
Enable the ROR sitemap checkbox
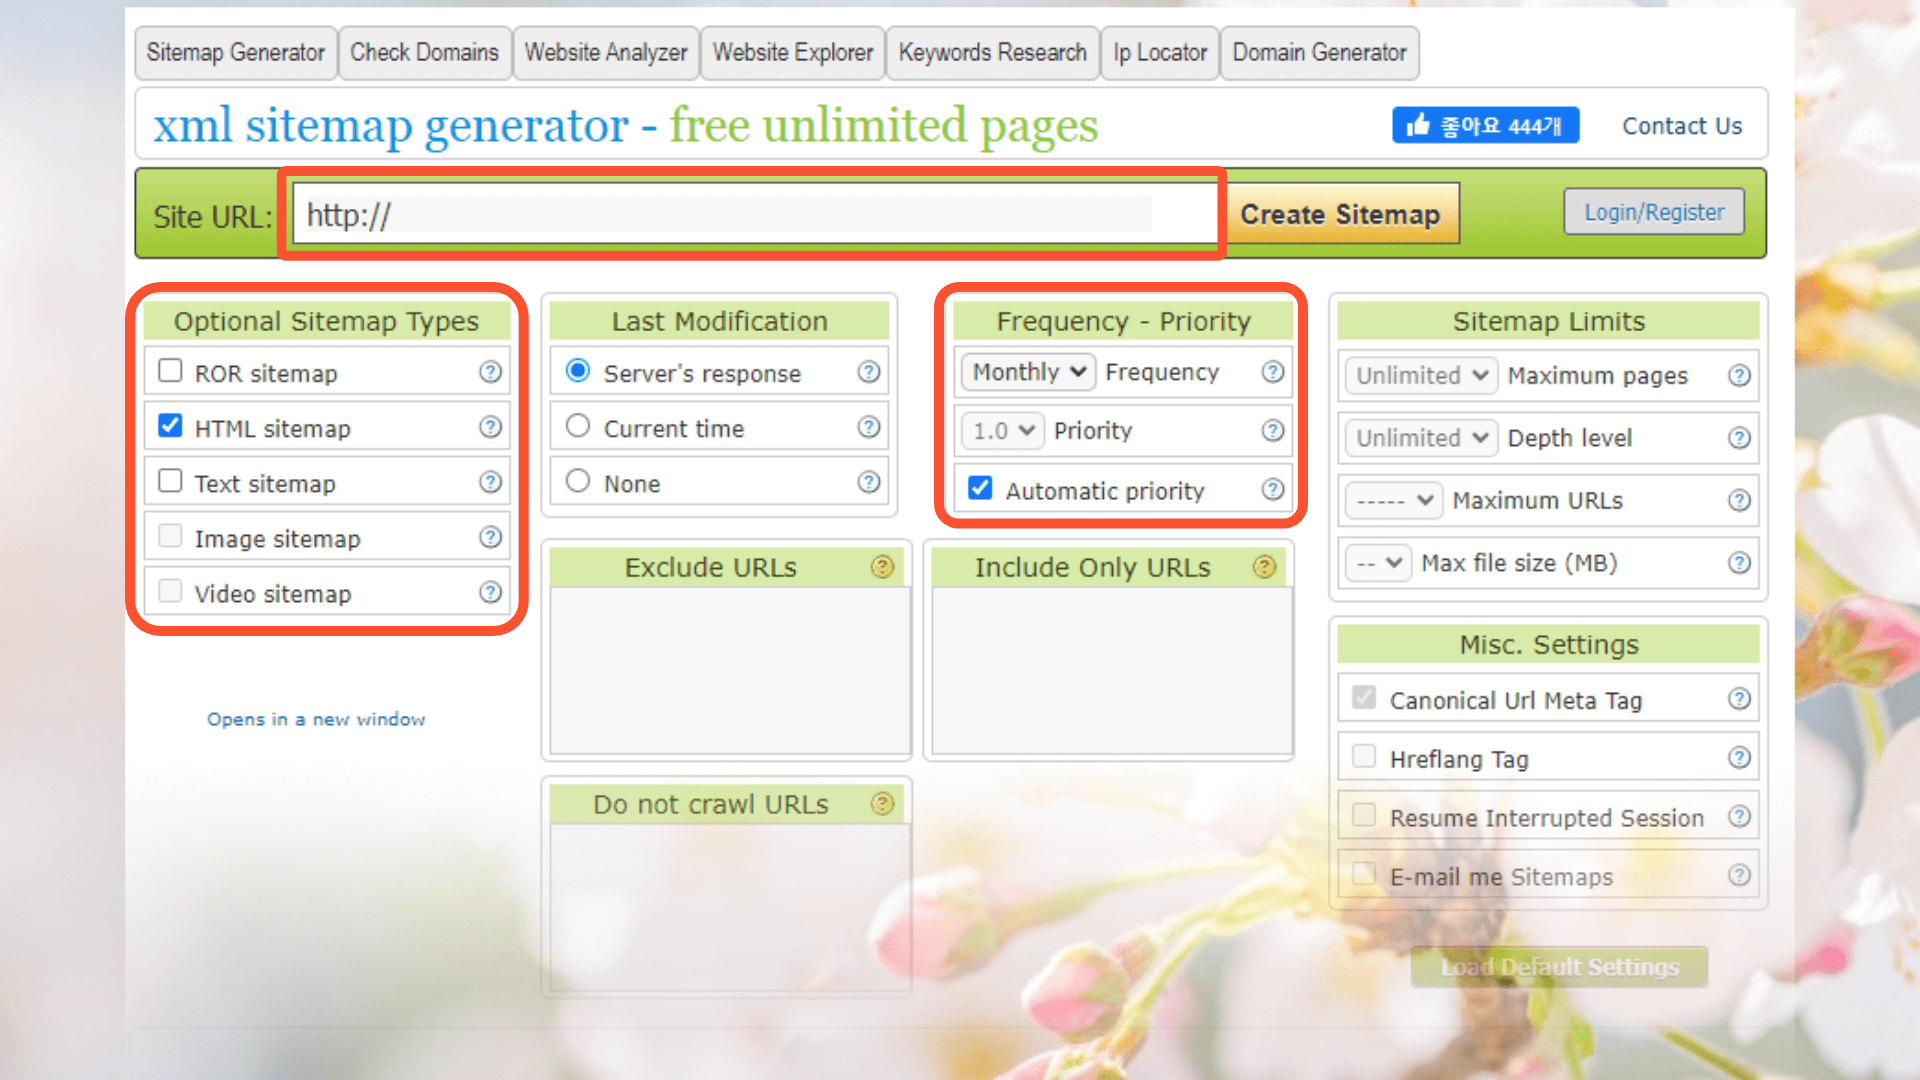tap(169, 372)
